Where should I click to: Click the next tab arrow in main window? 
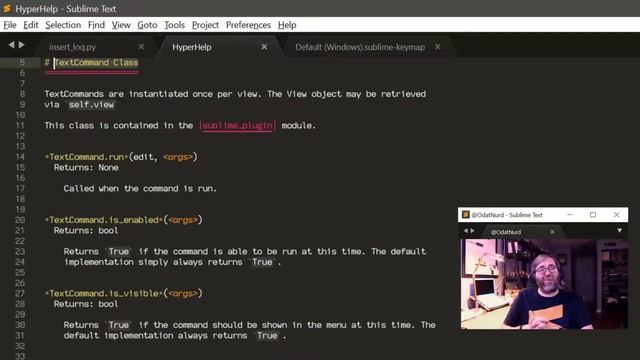tap(22, 44)
